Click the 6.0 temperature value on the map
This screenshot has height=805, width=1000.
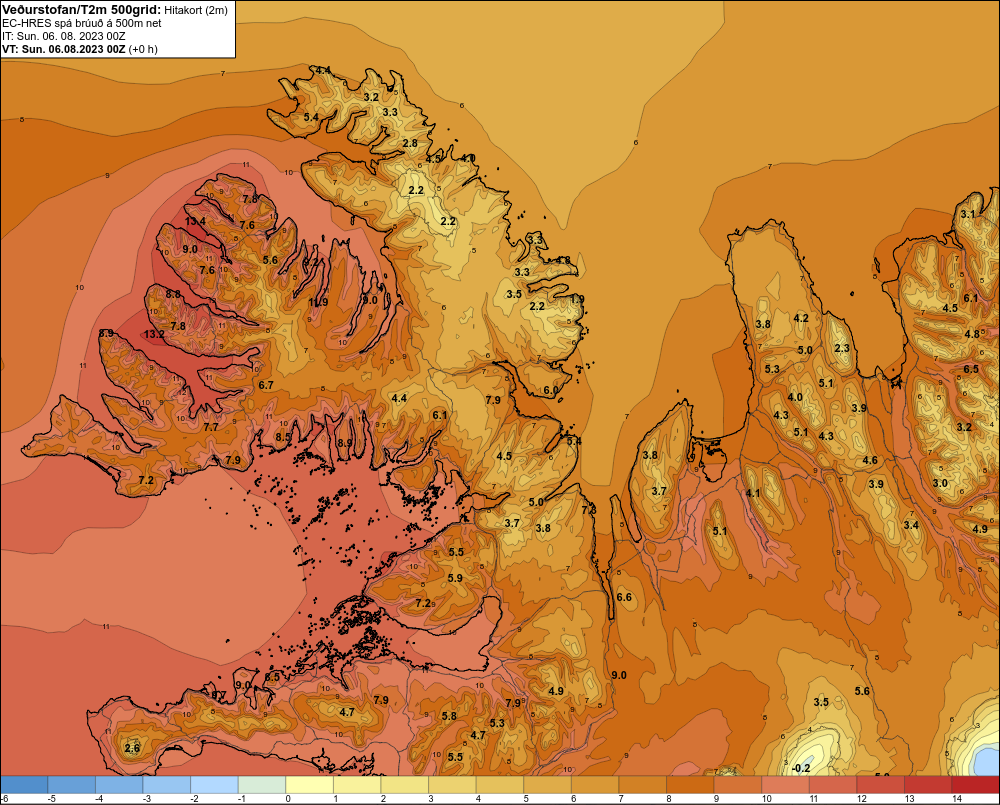(551, 390)
